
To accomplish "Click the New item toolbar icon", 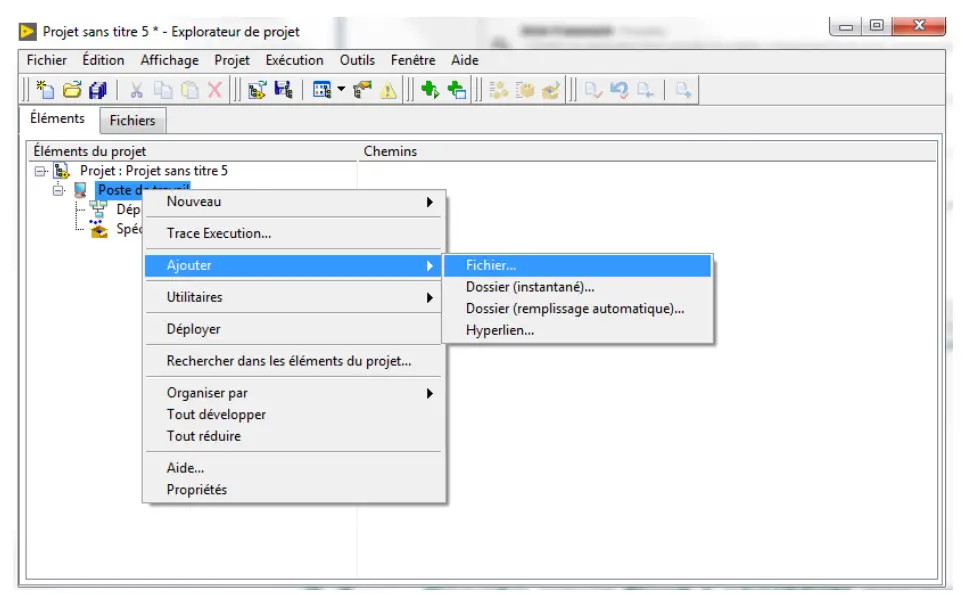I will pos(45,90).
